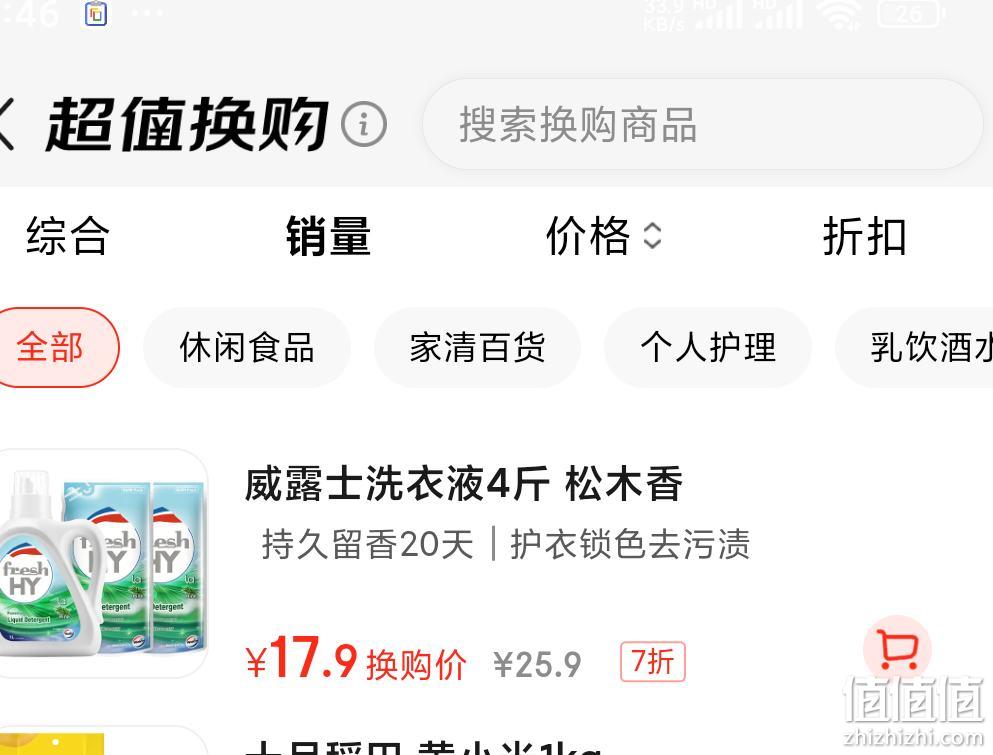993x755 pixels.
Task: Tap the 7折 discount tag
Action: [652, 662]
